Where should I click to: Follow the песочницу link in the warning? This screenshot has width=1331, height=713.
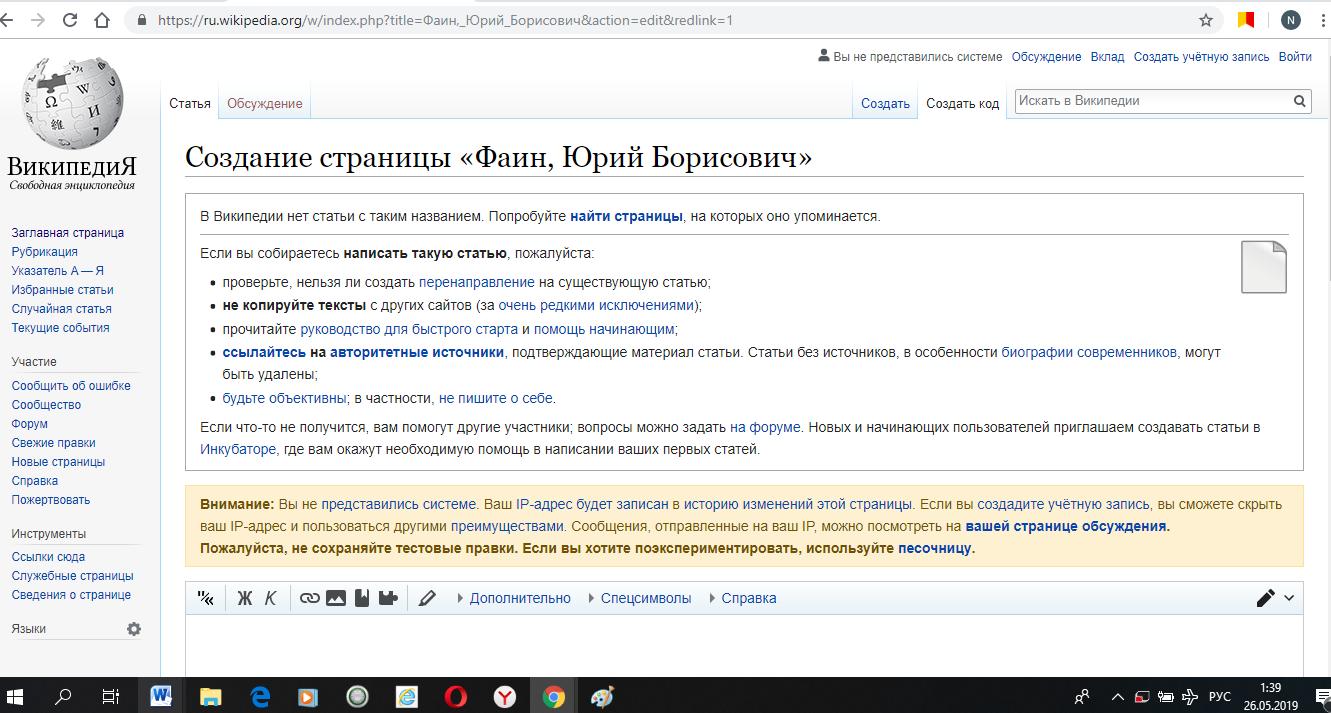(935, 548)
